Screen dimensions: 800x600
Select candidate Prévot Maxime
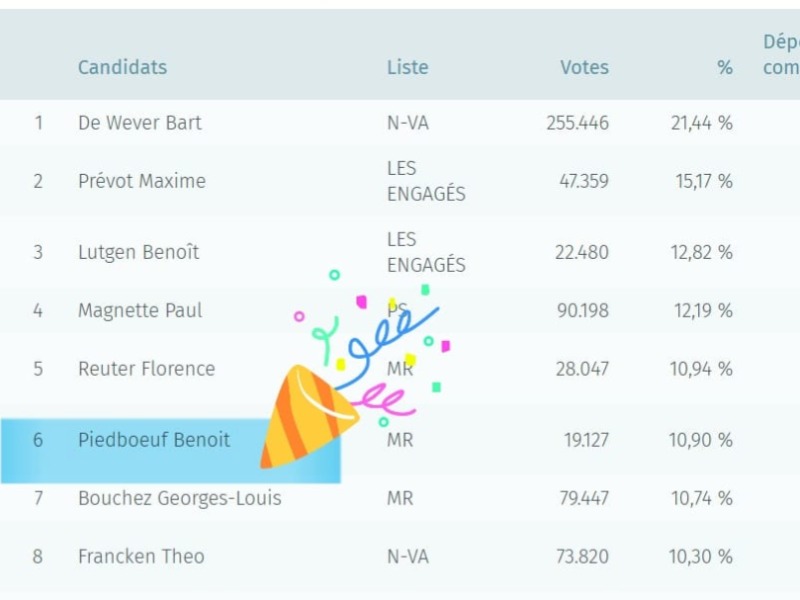(141, 181)
